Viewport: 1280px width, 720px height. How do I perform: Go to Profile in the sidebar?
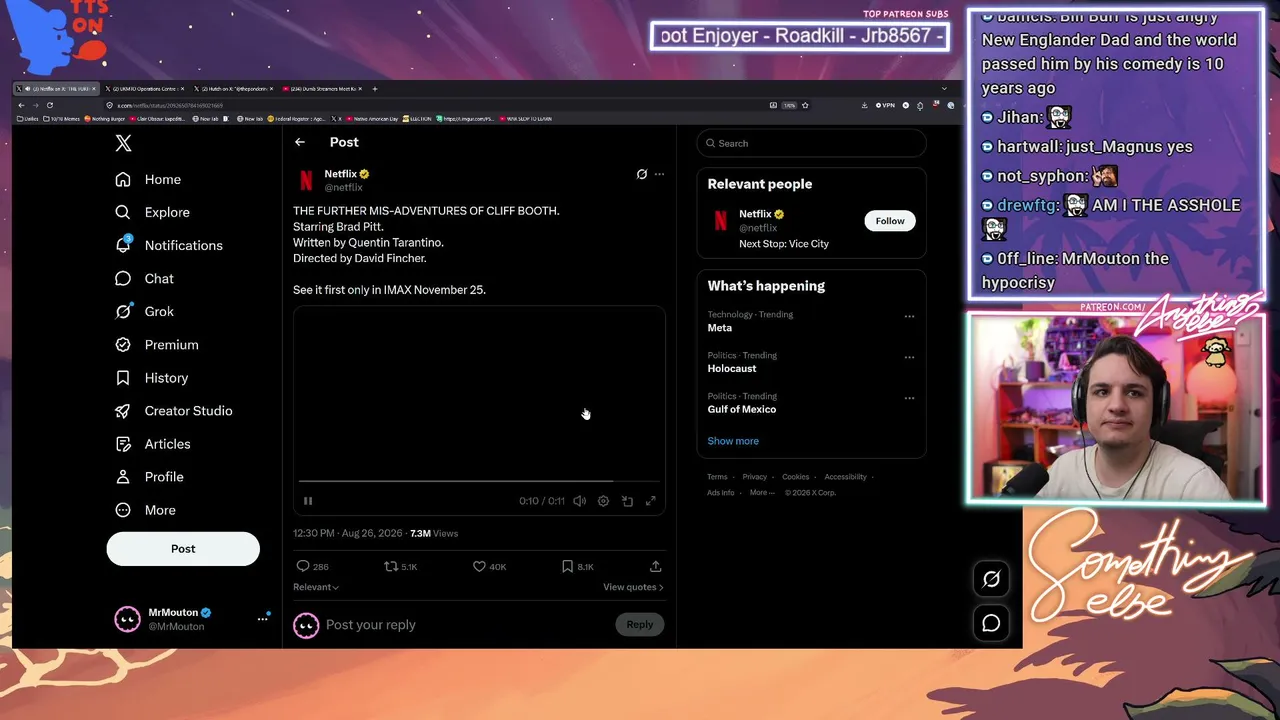(150, 477)
